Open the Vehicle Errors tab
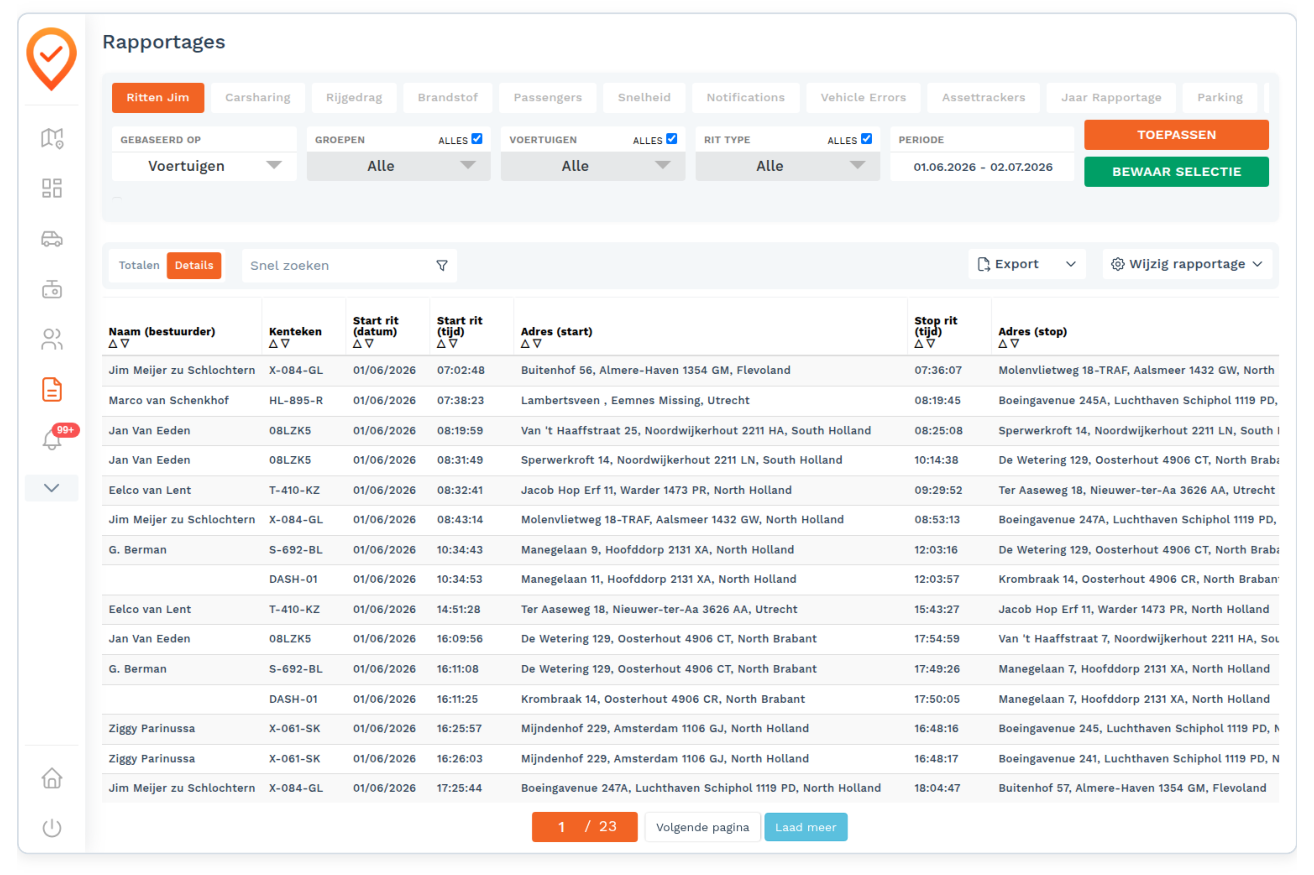The height and width of the screenshot is (875, 1314). tap(863, 98)
